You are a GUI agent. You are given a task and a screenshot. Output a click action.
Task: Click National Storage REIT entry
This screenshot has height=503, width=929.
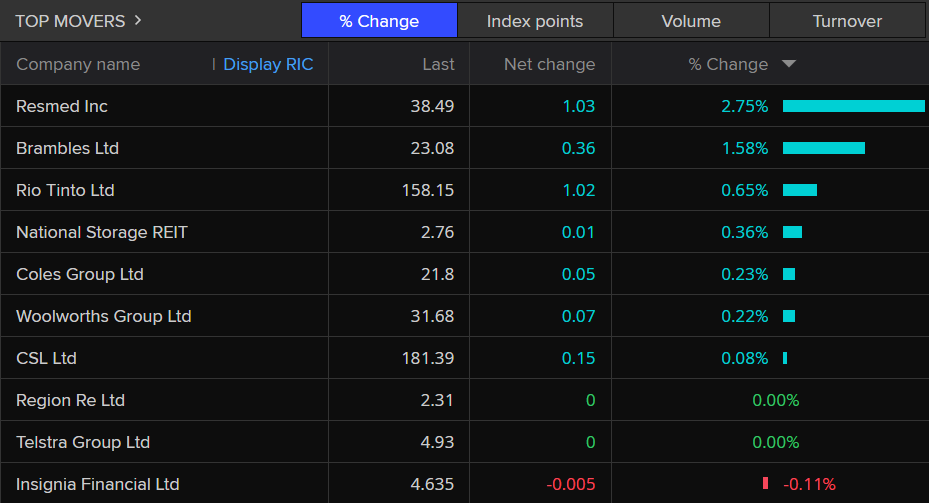coord(102,232)
